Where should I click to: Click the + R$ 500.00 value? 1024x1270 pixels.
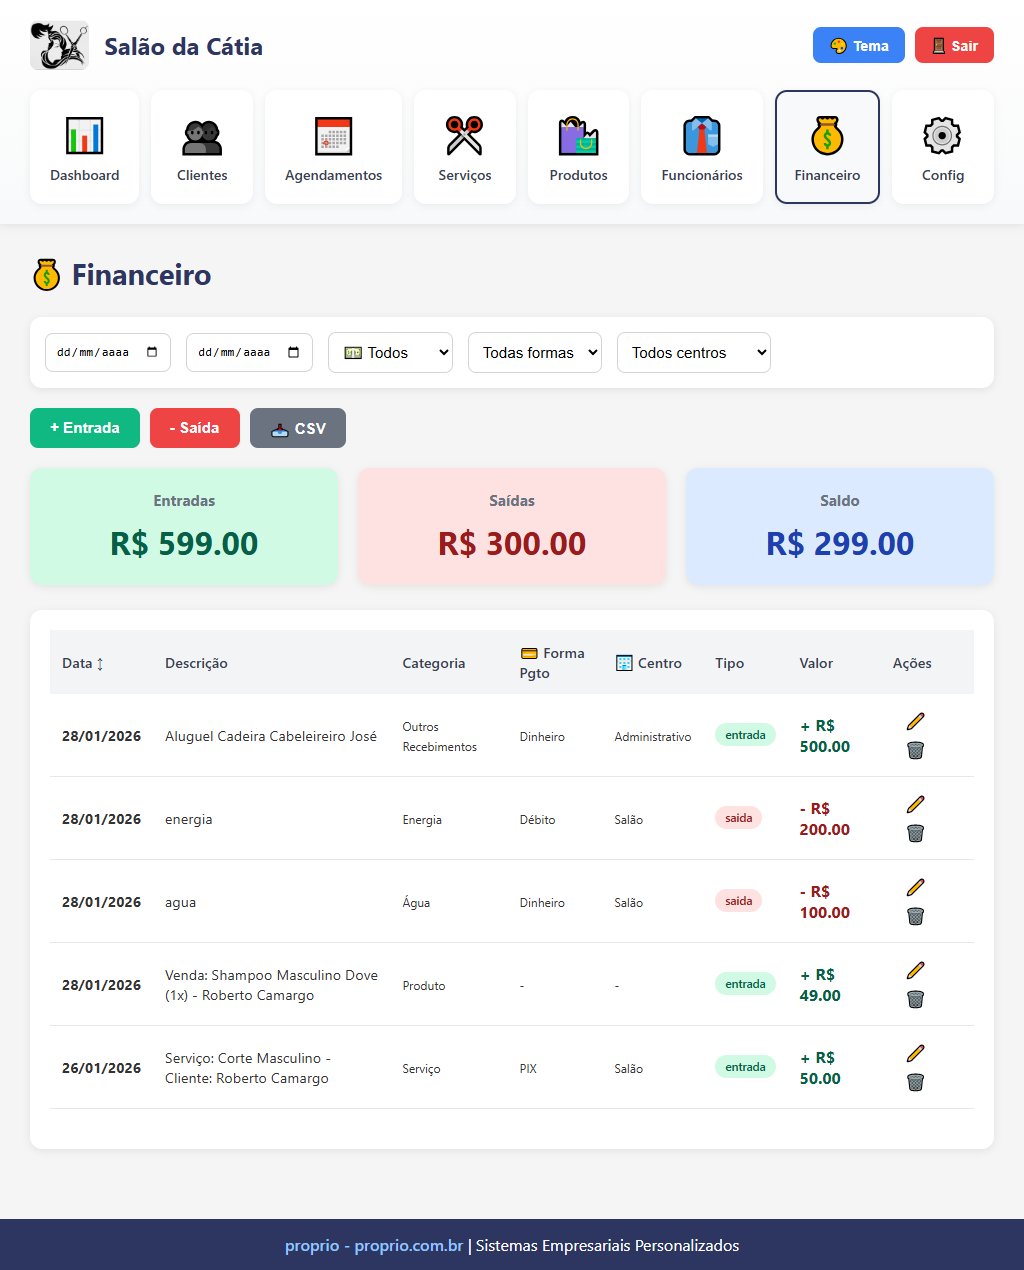[x=825, y=736]
